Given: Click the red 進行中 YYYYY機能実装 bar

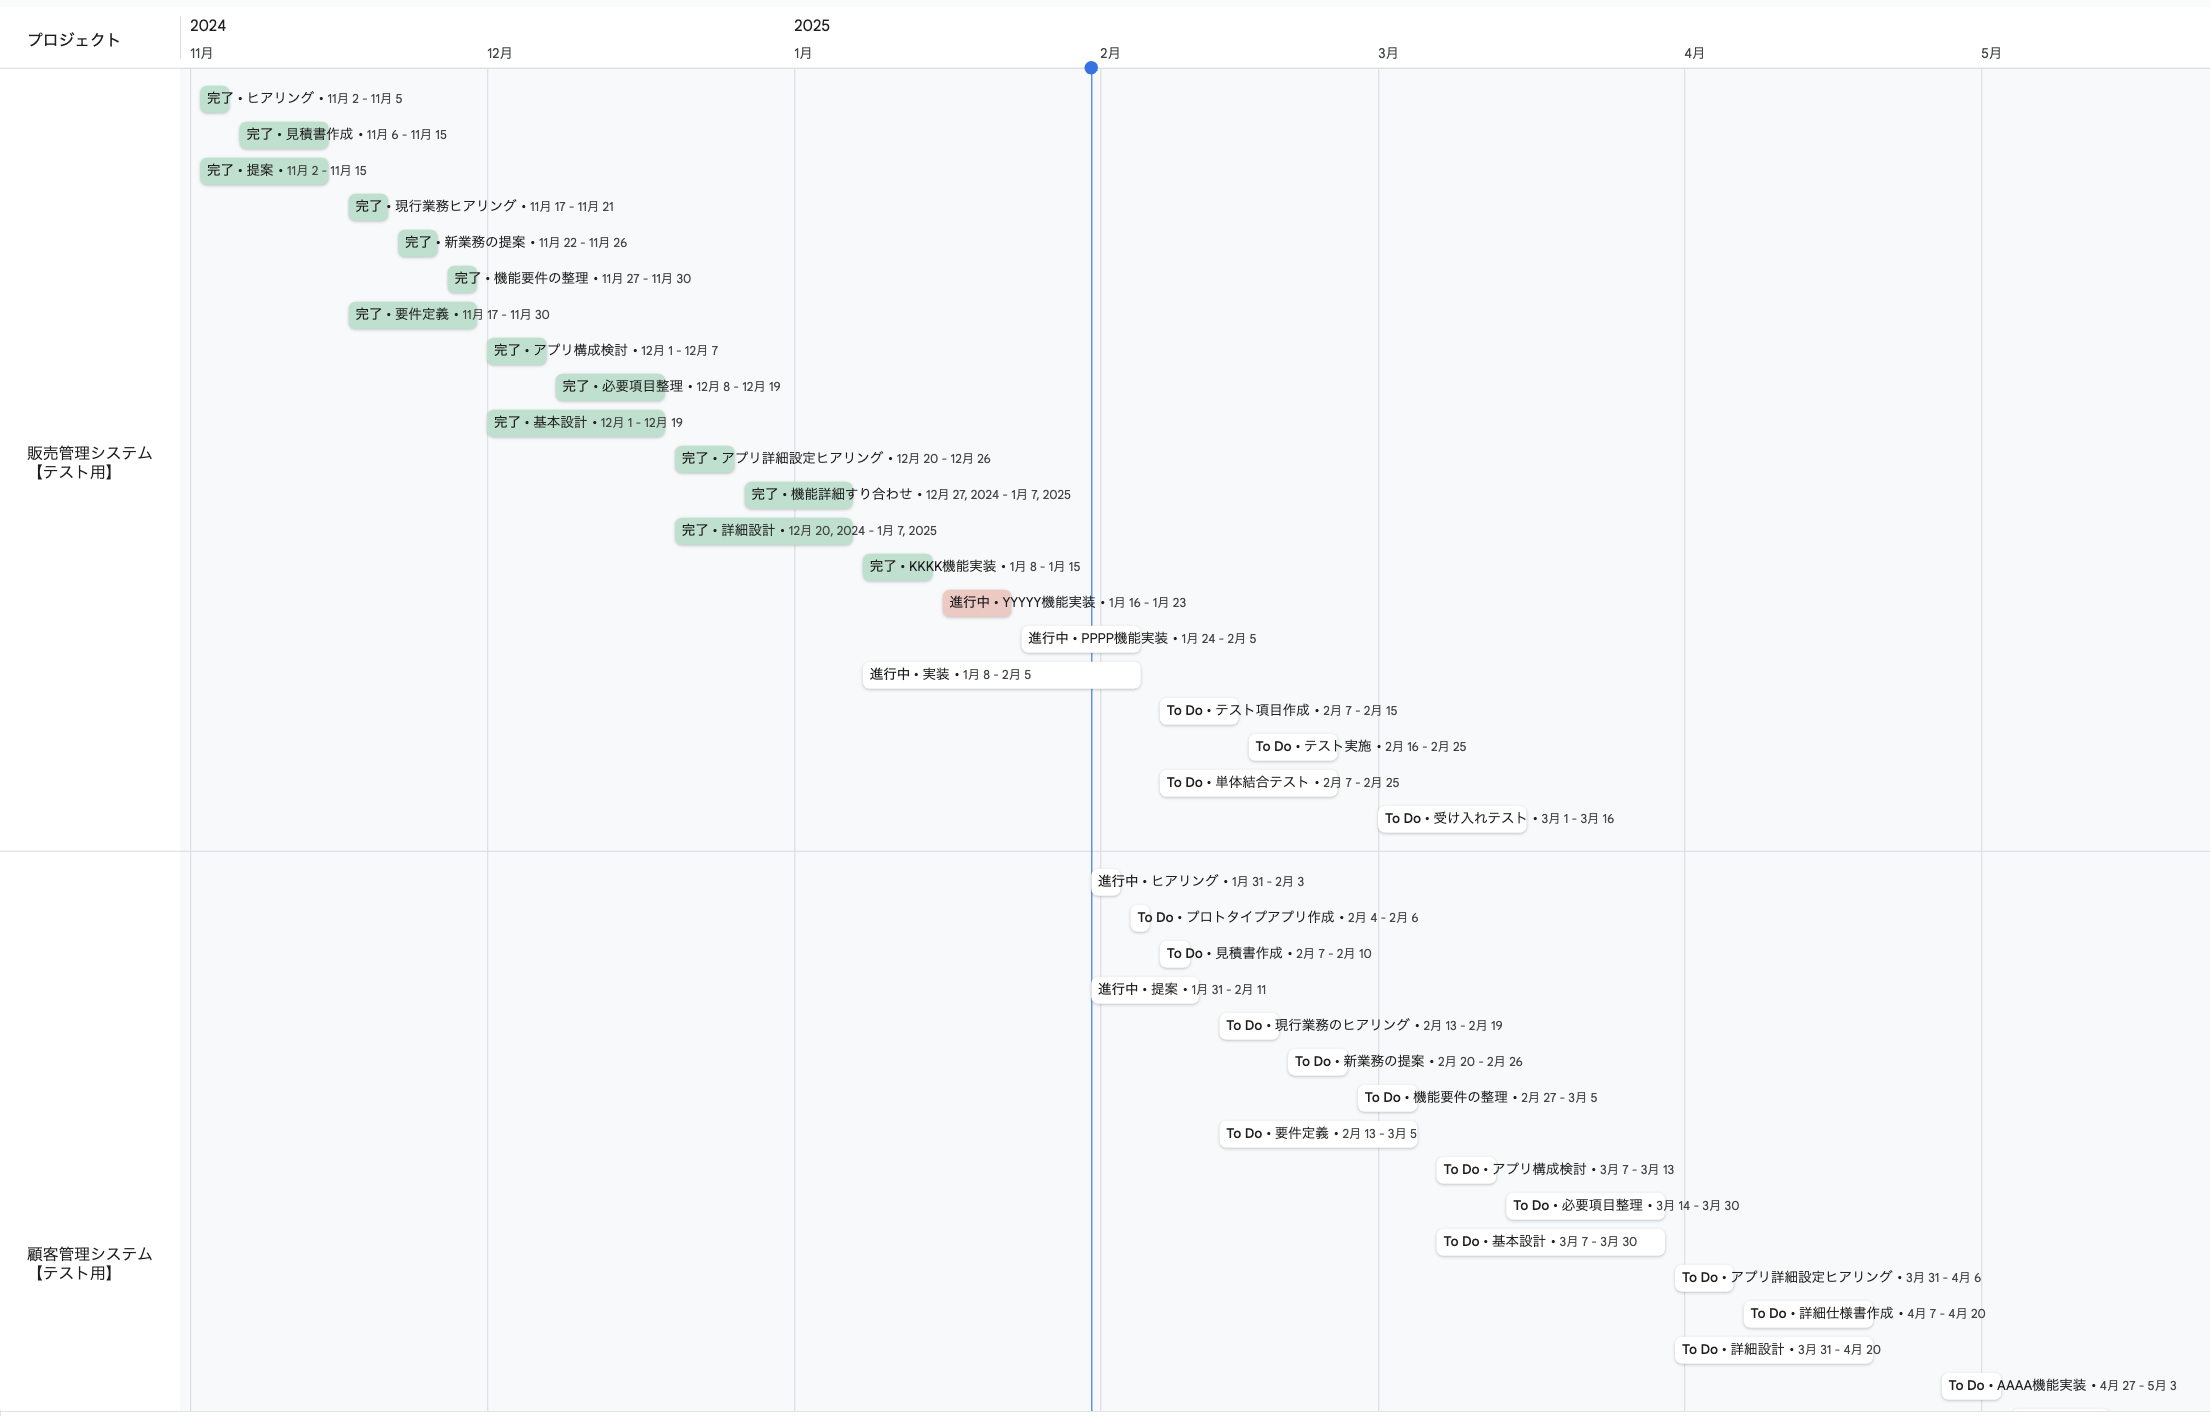Looking at the screenshot, I should coord(976,602).
